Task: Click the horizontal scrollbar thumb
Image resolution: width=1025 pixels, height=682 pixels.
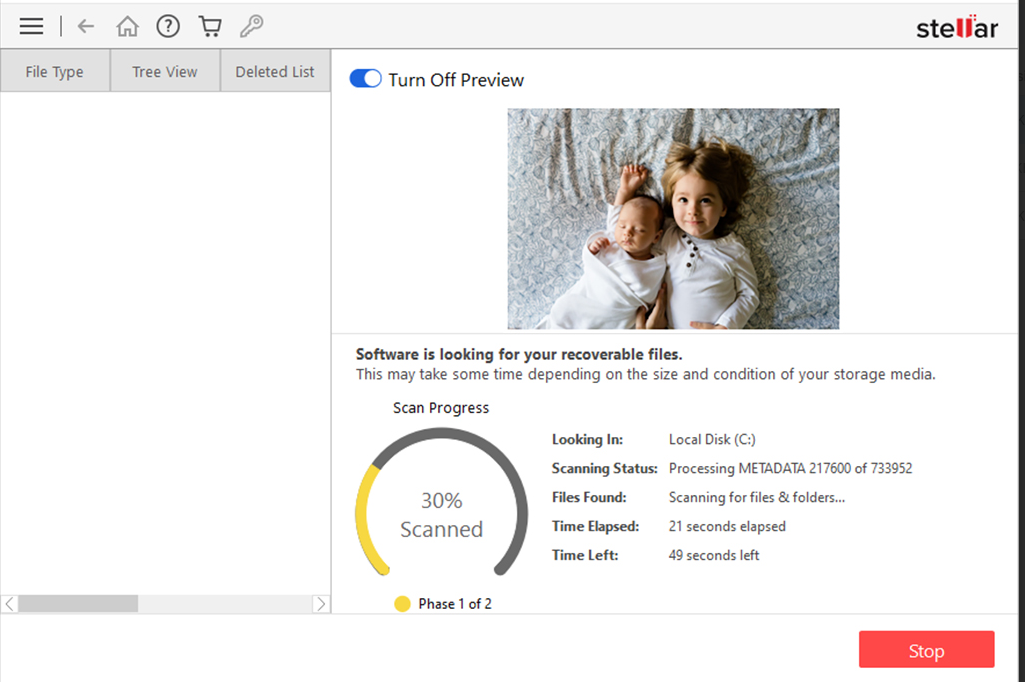Action: point(78,604)
